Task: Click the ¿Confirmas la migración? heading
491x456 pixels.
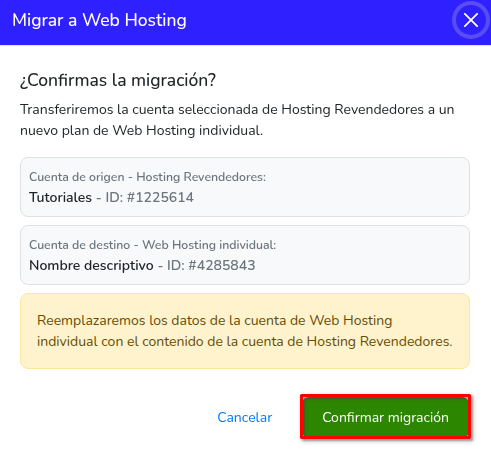Action: (118, 81)
